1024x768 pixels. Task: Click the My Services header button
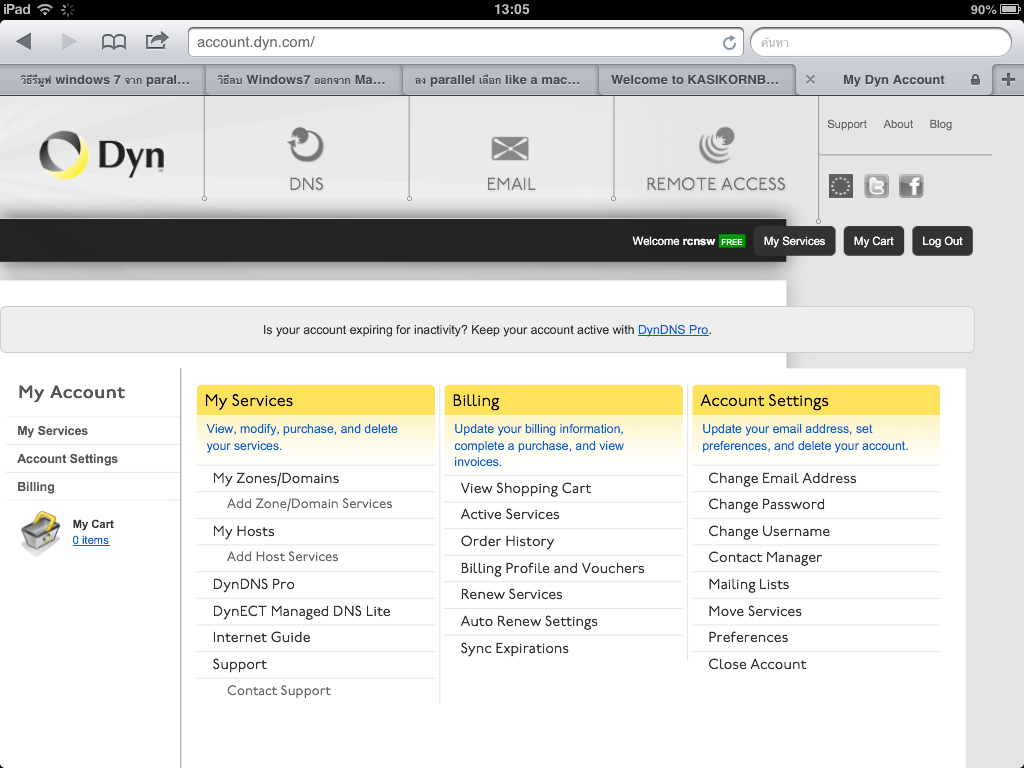pyautogui.click(x=794, y=241)
